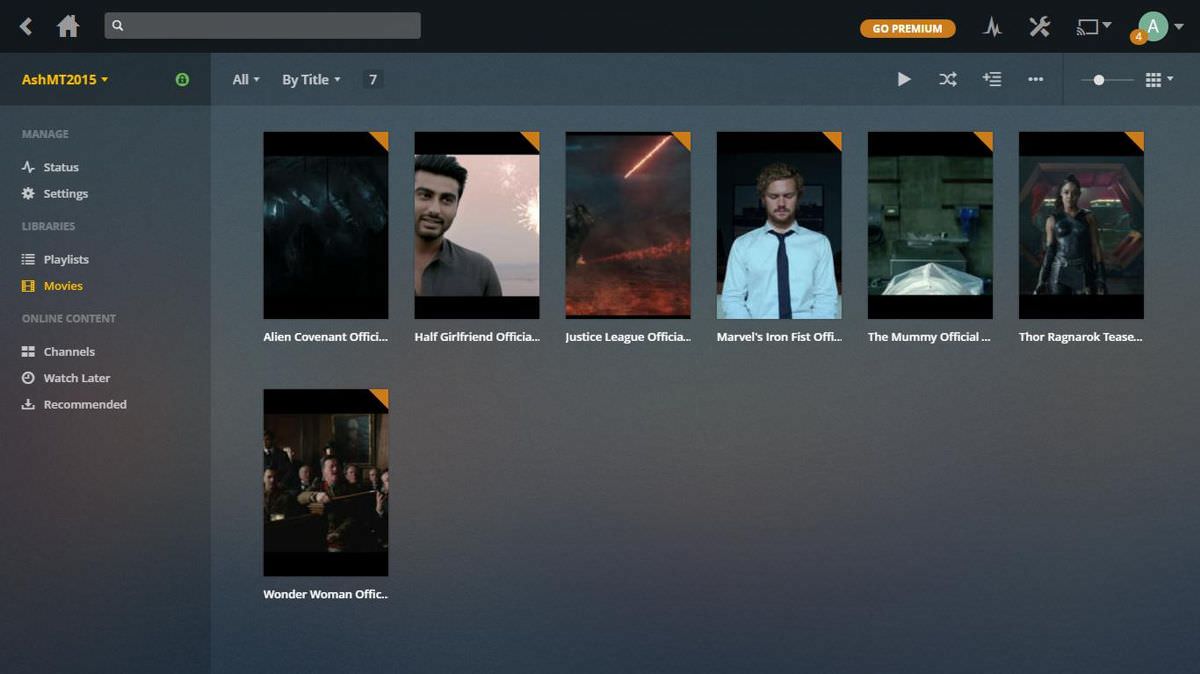This screenshot has width=1200, height=674.
Task: Click the Settings gear icon in sidebar
Action: 28,194
